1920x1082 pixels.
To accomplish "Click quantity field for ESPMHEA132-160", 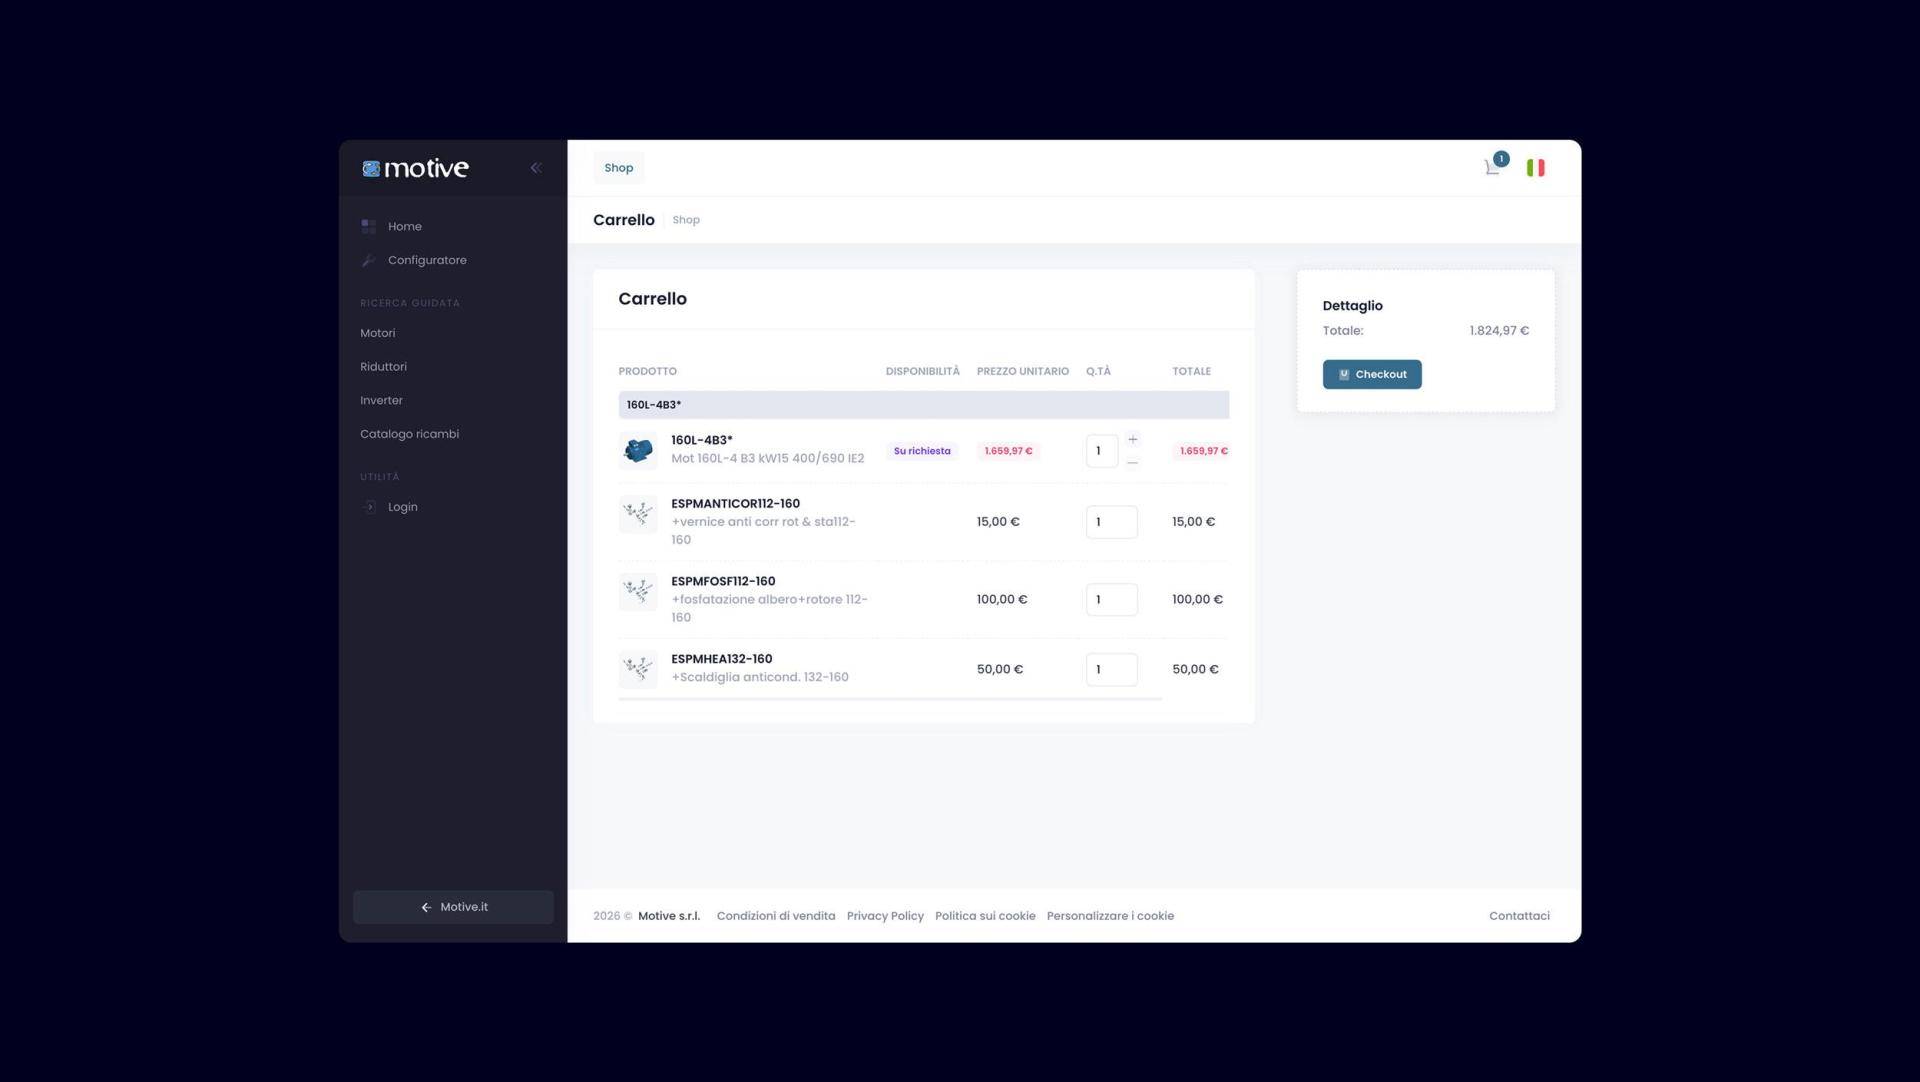I will click(x=1110, y=670).
